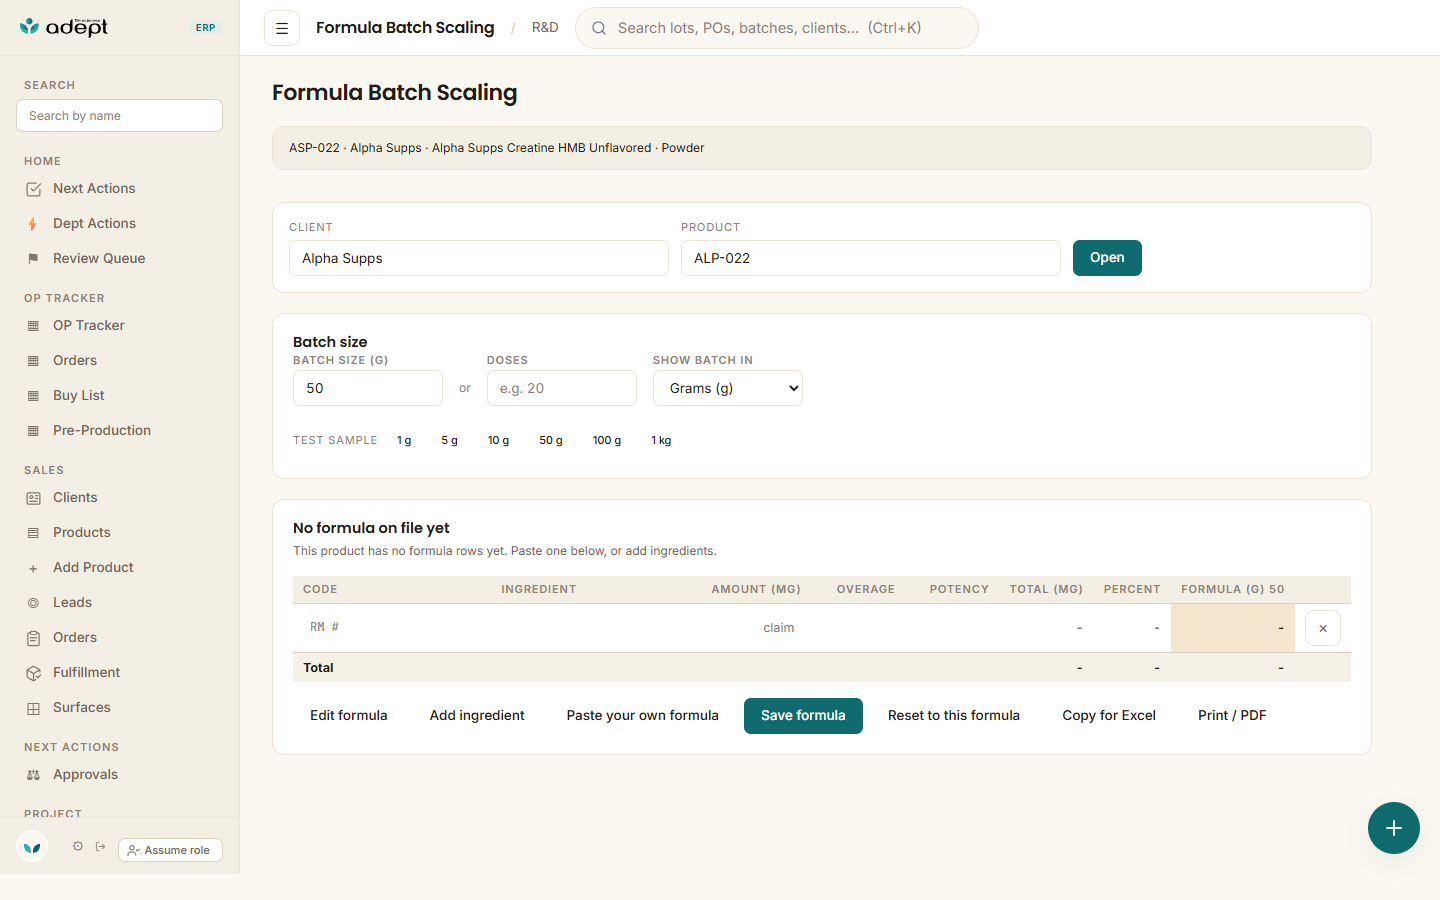This screenshot has height=900, width=1440.
Task: Focus the global search bar for lots and POs
Action: click(777, 28)
